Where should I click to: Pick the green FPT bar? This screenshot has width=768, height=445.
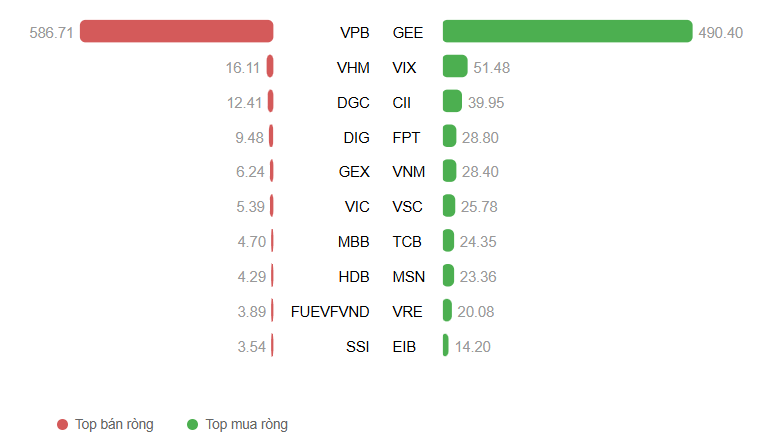(x=449, y=136)
